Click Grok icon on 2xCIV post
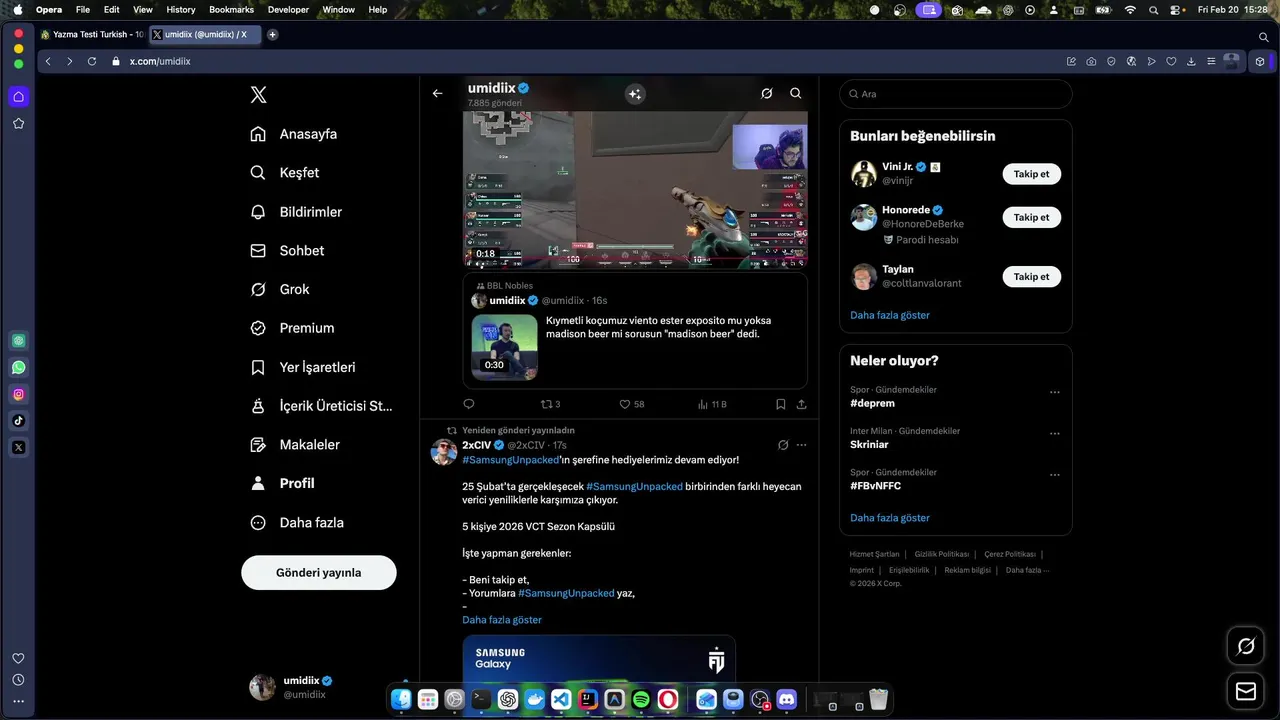 point(783,445)
